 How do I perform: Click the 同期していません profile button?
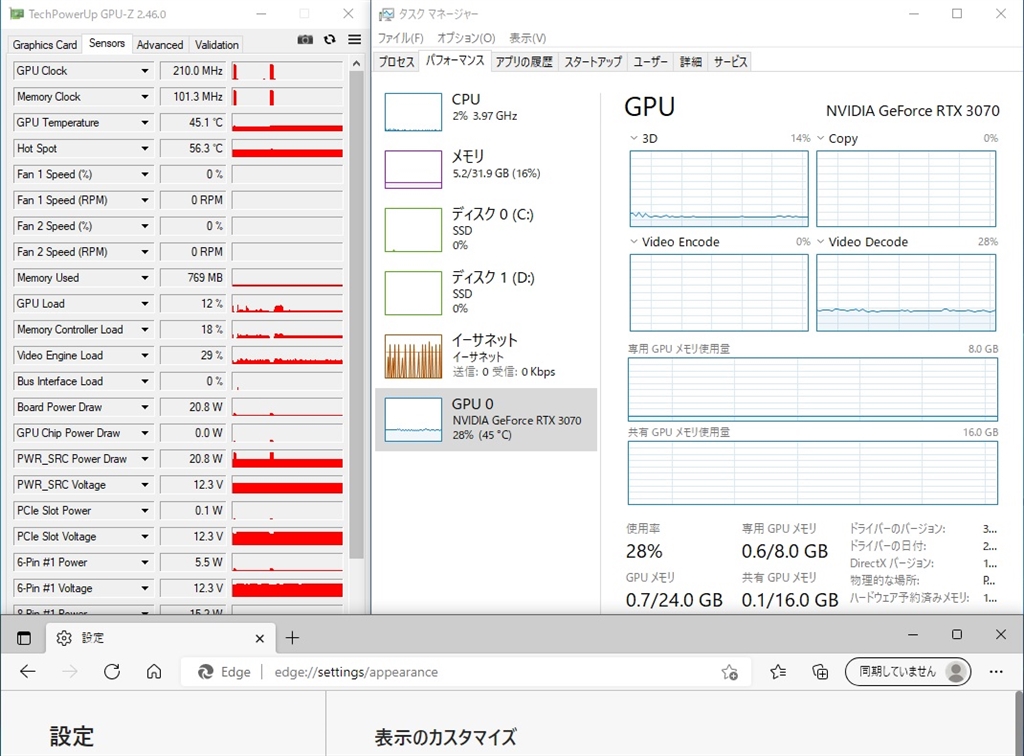(907, 672)
